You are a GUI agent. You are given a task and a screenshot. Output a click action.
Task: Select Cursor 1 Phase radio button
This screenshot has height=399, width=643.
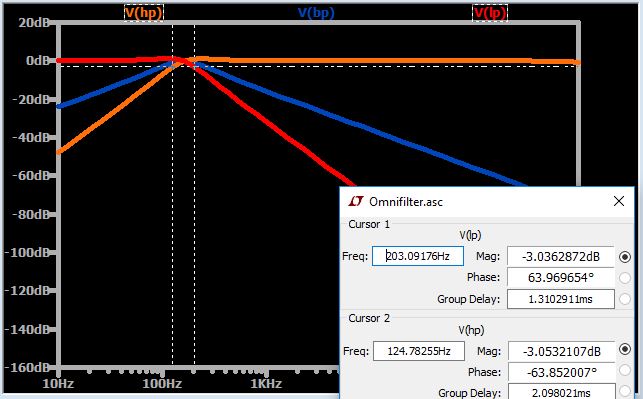[625, 278]
